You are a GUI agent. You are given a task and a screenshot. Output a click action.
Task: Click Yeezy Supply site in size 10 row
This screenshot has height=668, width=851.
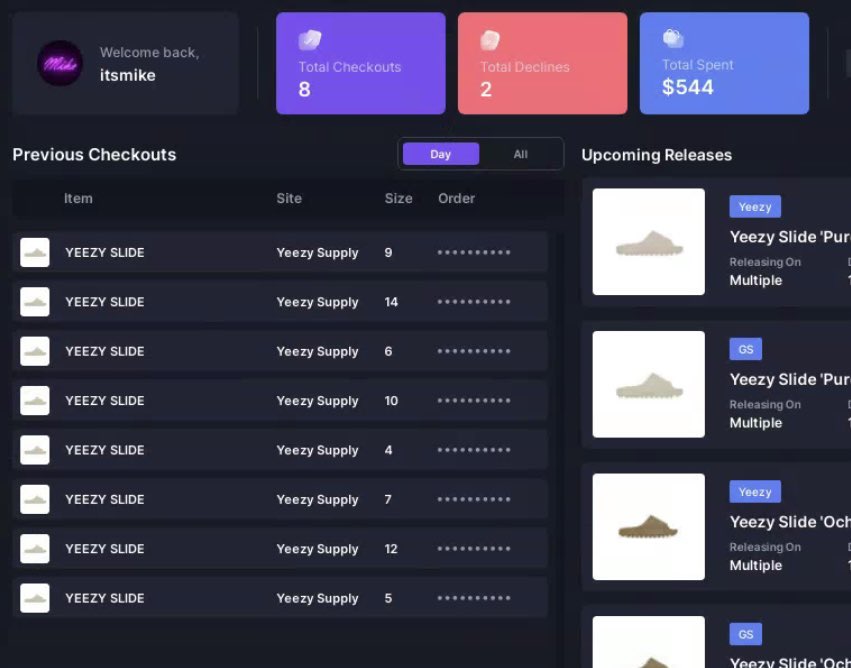pos(317,401)
